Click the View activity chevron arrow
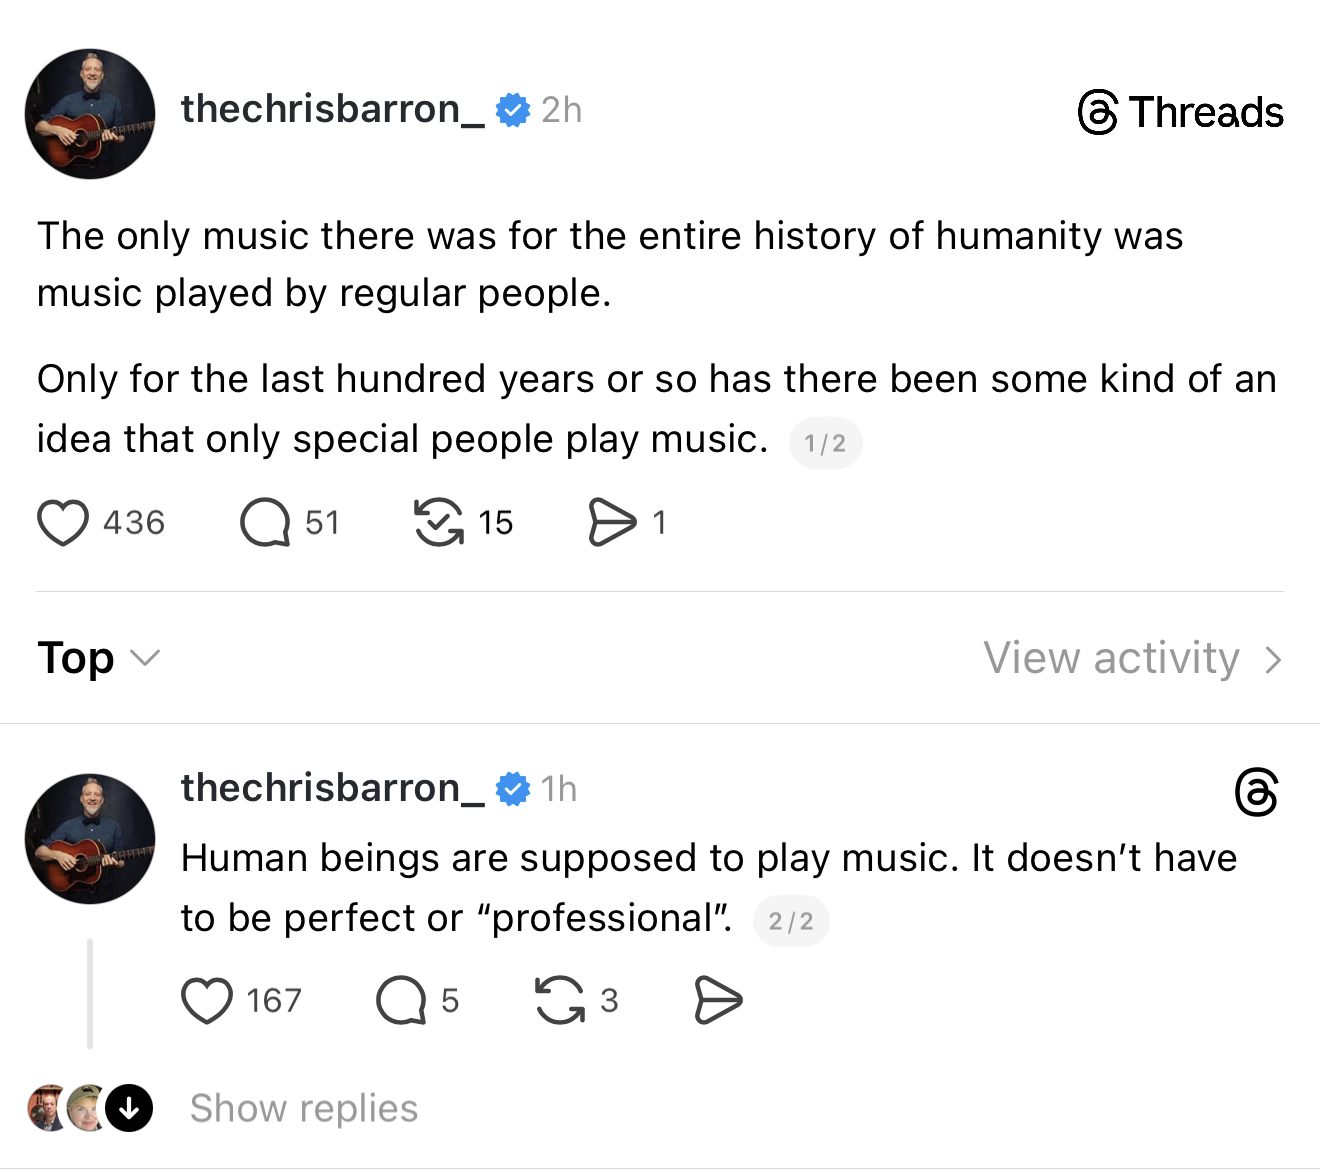Viewport: 1320px width, 1172px height. click(x=1273, y=660)
